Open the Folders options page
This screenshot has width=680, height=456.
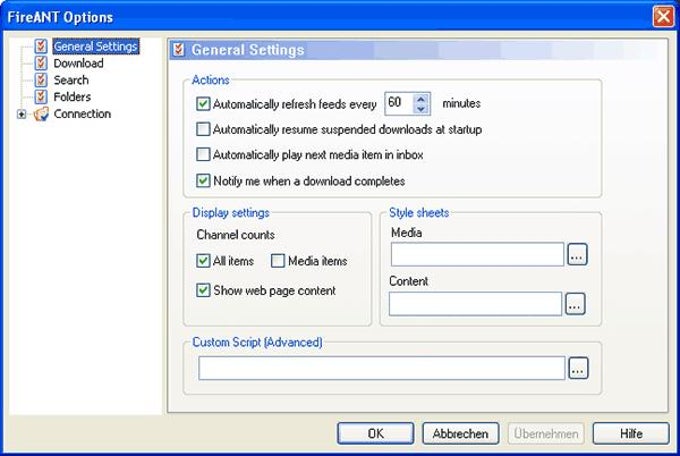click(72, 97)
